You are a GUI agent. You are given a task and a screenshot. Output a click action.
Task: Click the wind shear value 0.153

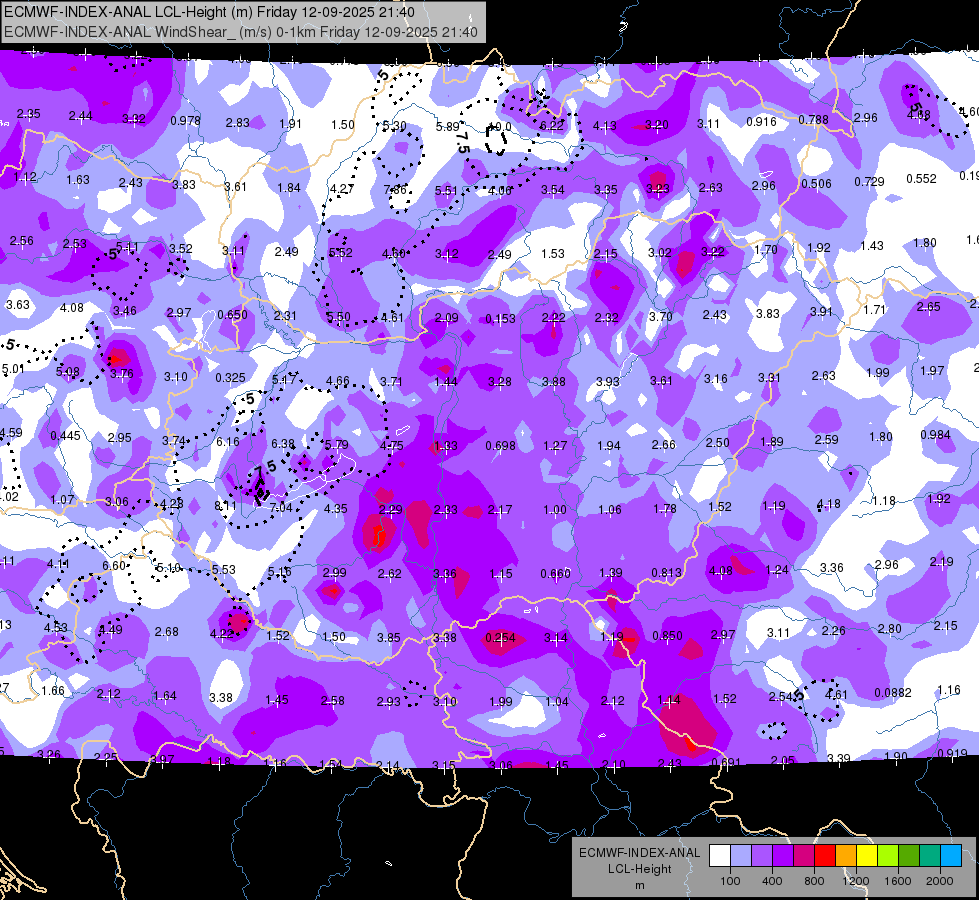click(x=500, y=319)
